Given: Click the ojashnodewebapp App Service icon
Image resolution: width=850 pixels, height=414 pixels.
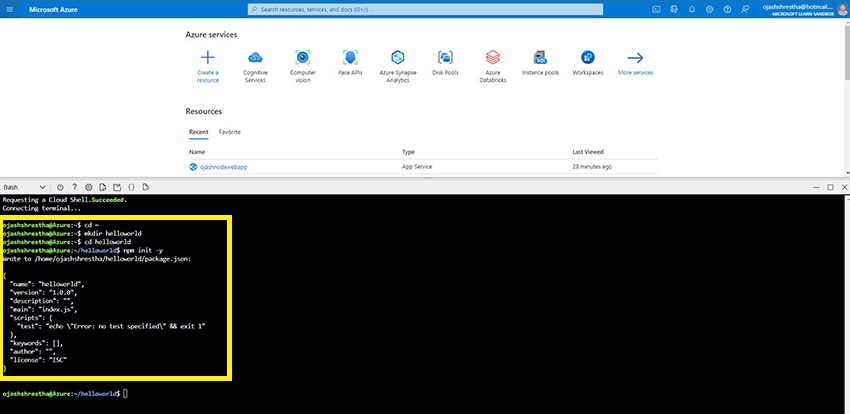Looking at the screenshot, I should [x=192, y=167].
